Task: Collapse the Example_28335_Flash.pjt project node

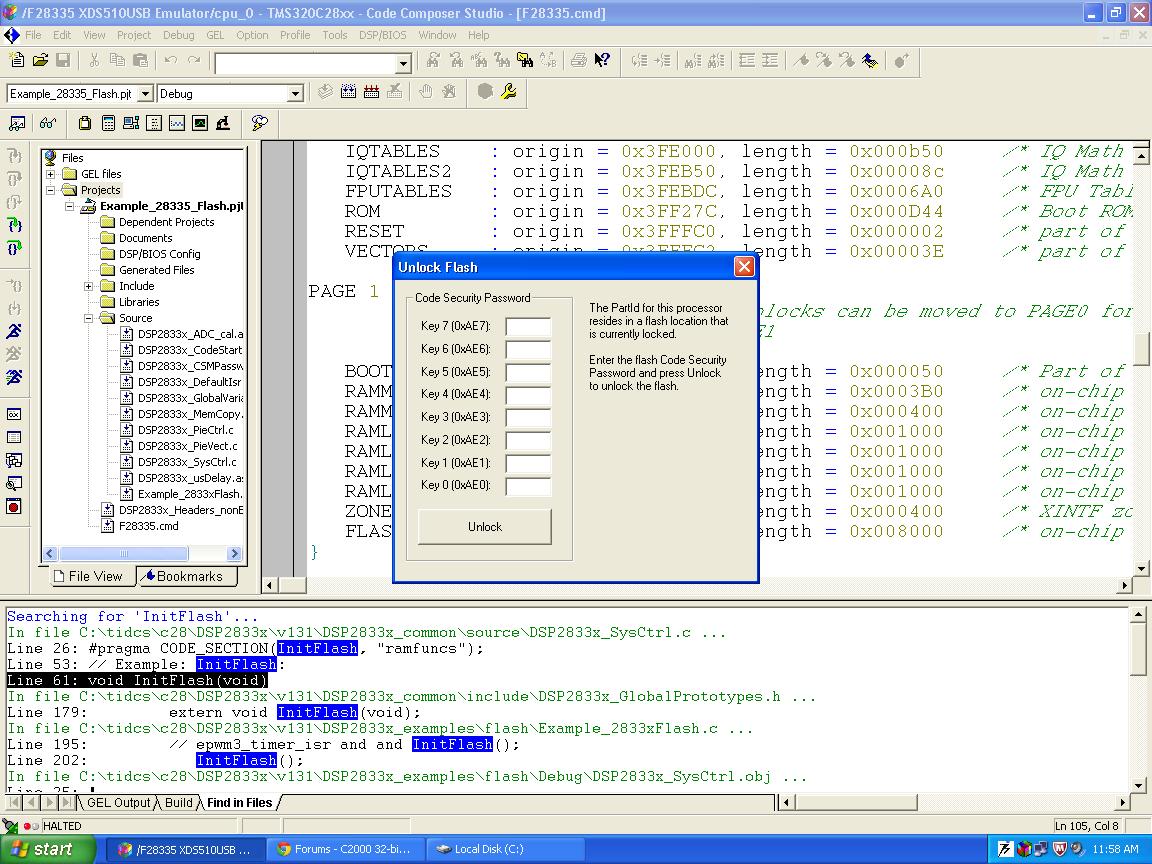Action: click(x=70, y=206)
